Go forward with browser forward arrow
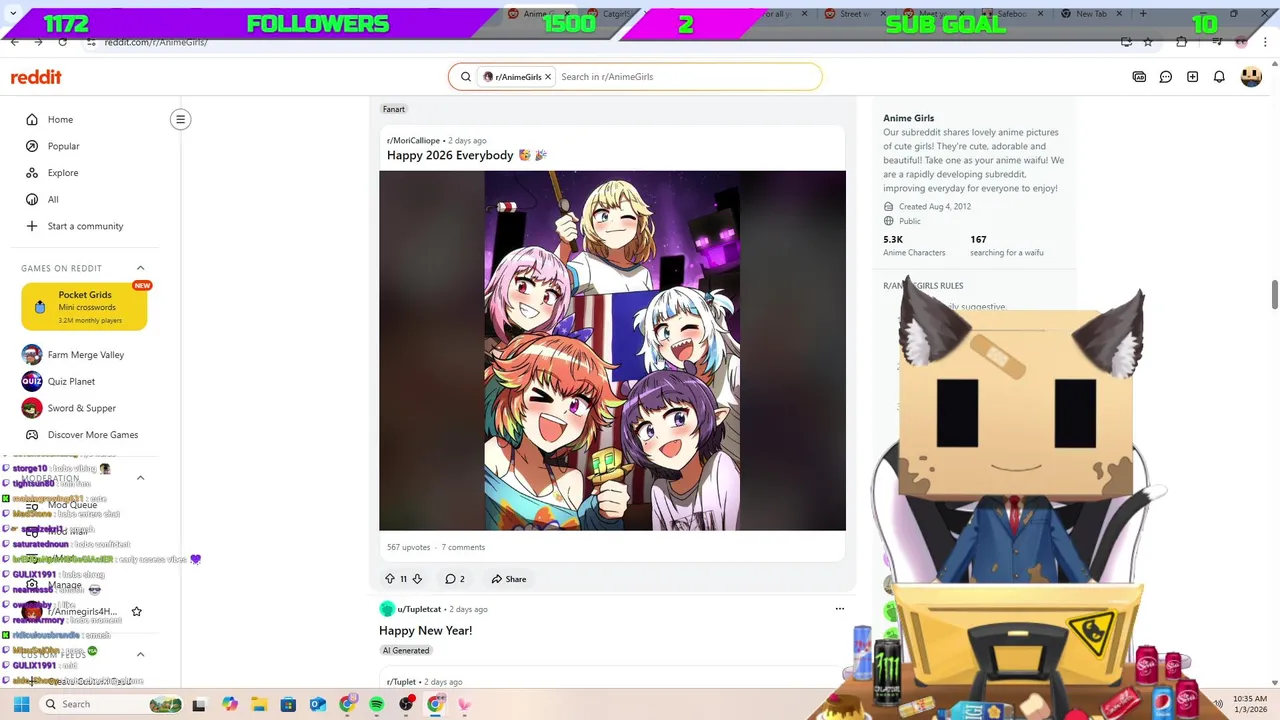This screenshot has height=720, width=1280. (38, 42)
